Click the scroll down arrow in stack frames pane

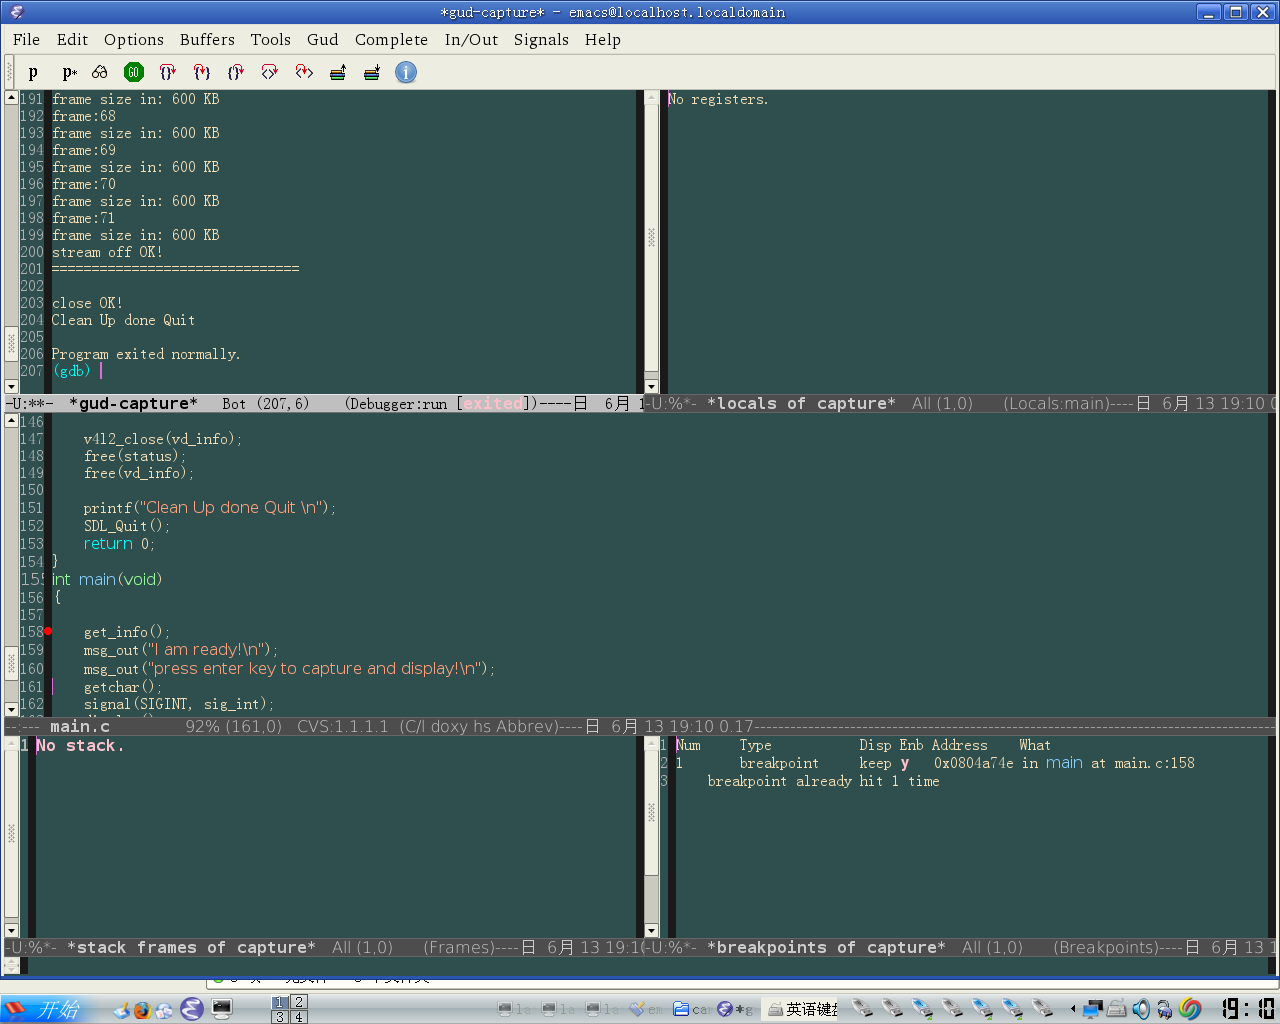[11, 930]
